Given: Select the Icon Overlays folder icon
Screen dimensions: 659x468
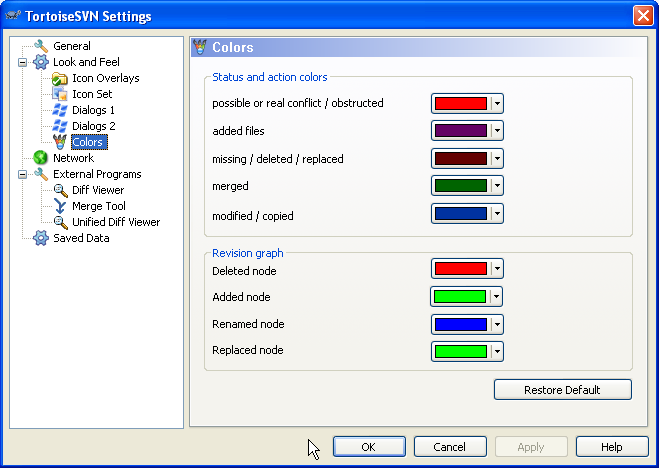Looking at the screenshot, I should (60, 78).
